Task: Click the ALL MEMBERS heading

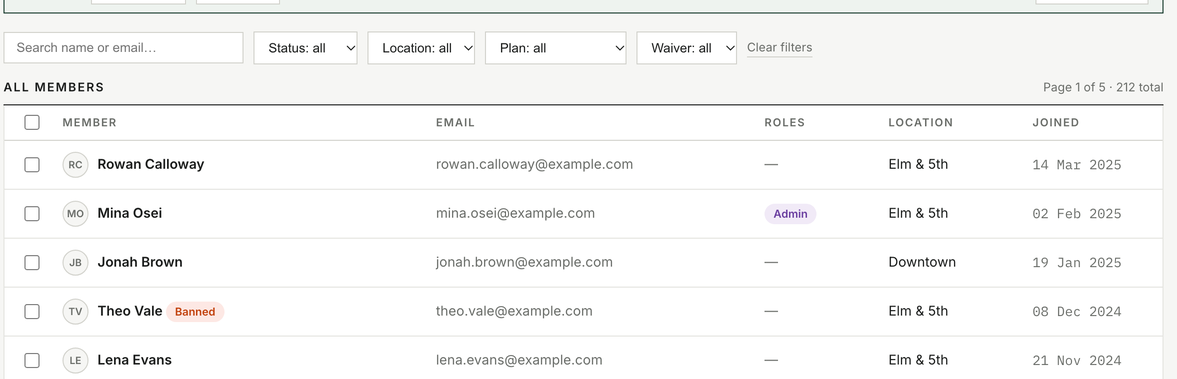Action: (54, 87)
